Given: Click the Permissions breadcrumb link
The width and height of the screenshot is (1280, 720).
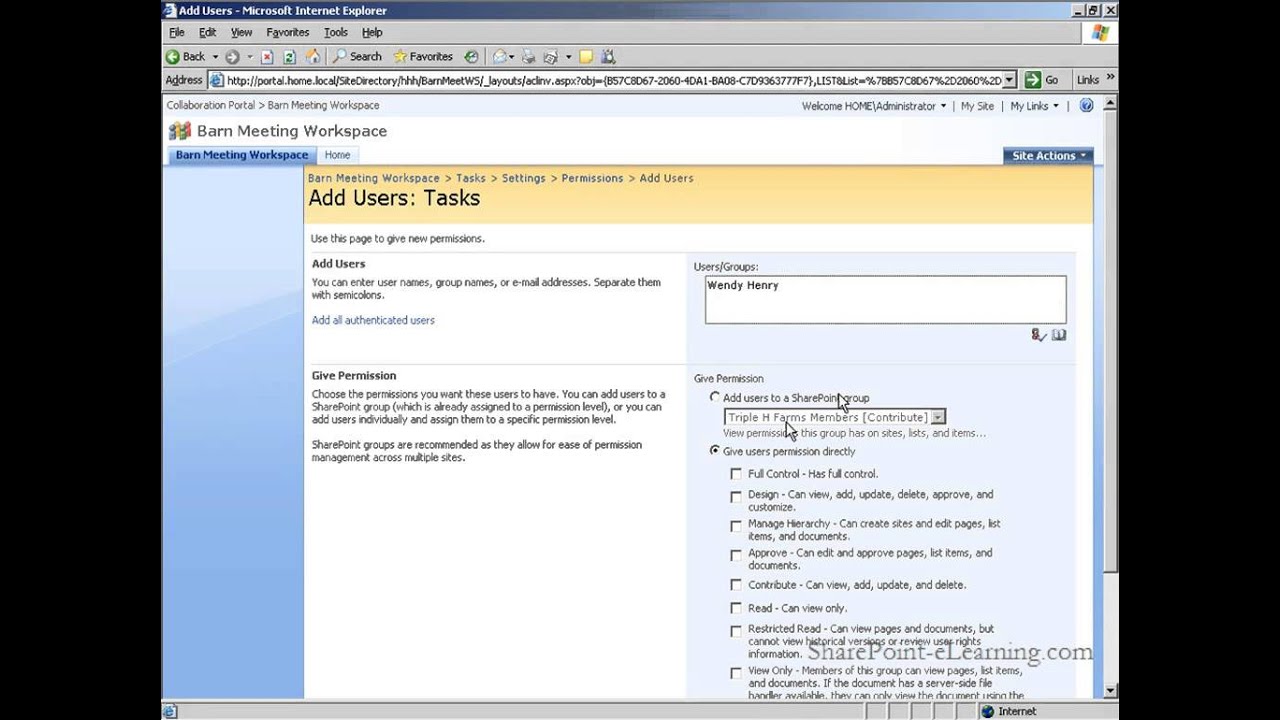Looking at the screenshot, I should pyautogui.click(x=592, y=178).
